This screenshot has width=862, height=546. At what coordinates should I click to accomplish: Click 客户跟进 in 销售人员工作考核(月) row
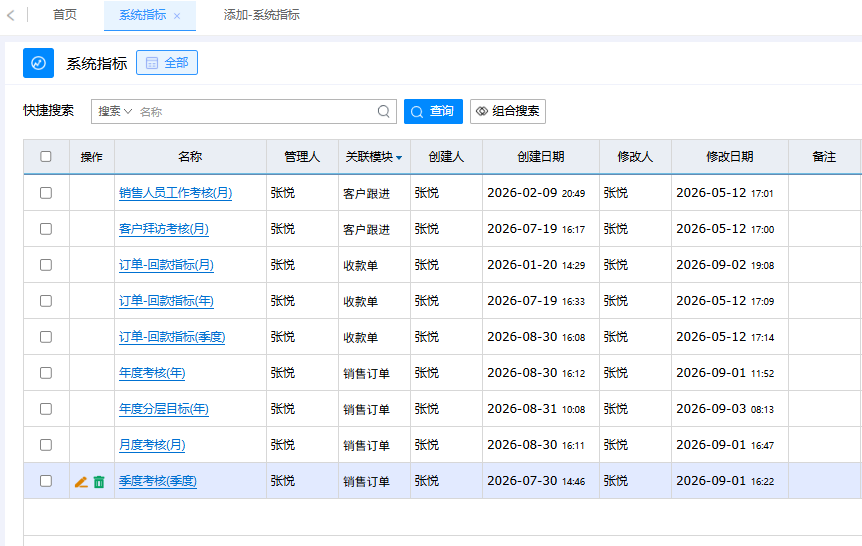click(367, 194)
